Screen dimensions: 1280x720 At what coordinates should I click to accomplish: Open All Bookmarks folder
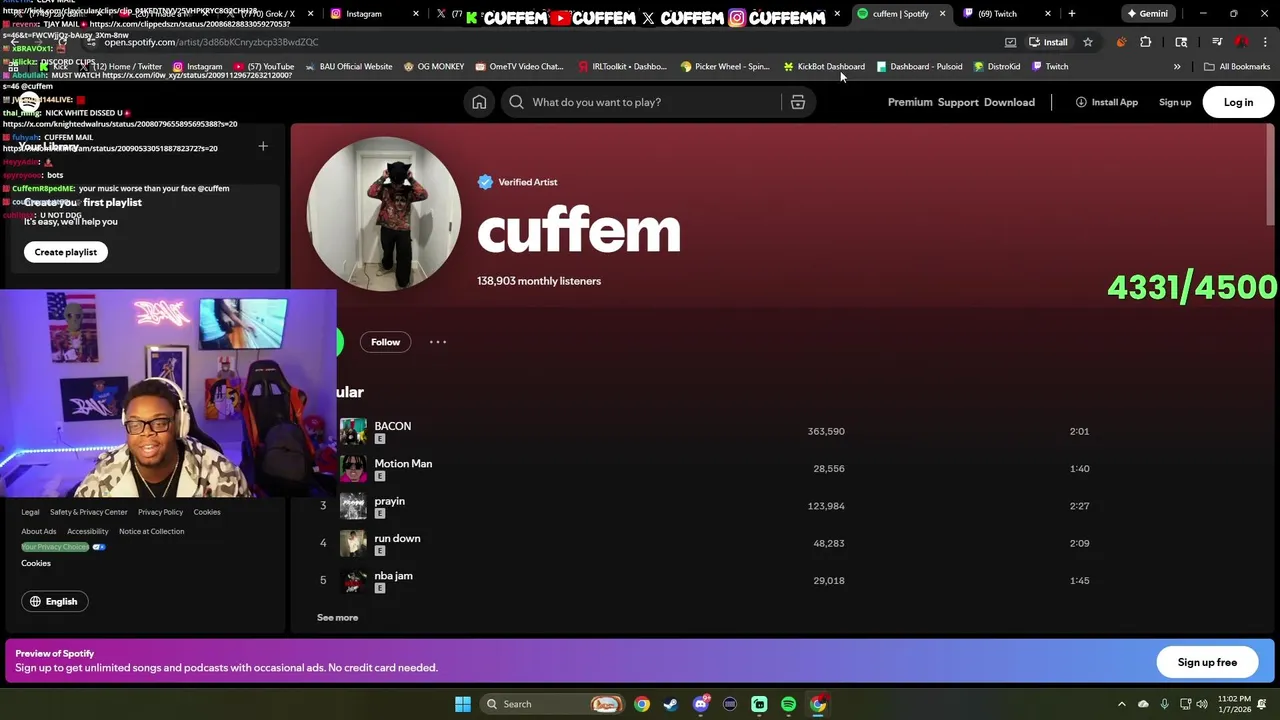[x=1237, y=67]
